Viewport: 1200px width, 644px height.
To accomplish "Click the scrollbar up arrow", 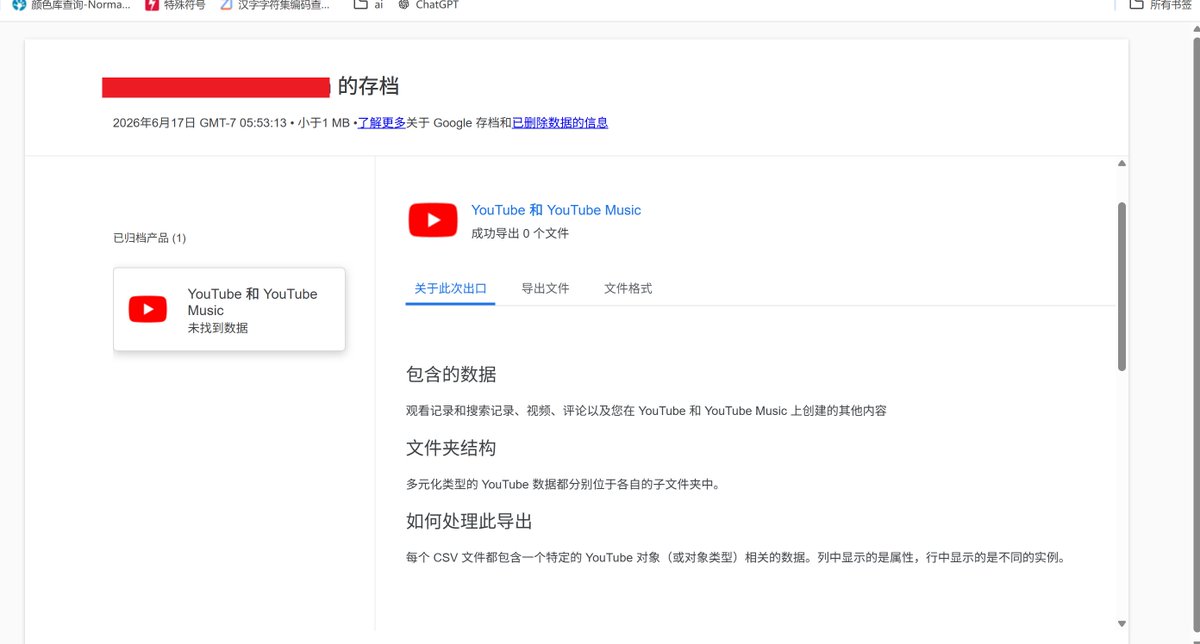I will tap(1122, 163).
